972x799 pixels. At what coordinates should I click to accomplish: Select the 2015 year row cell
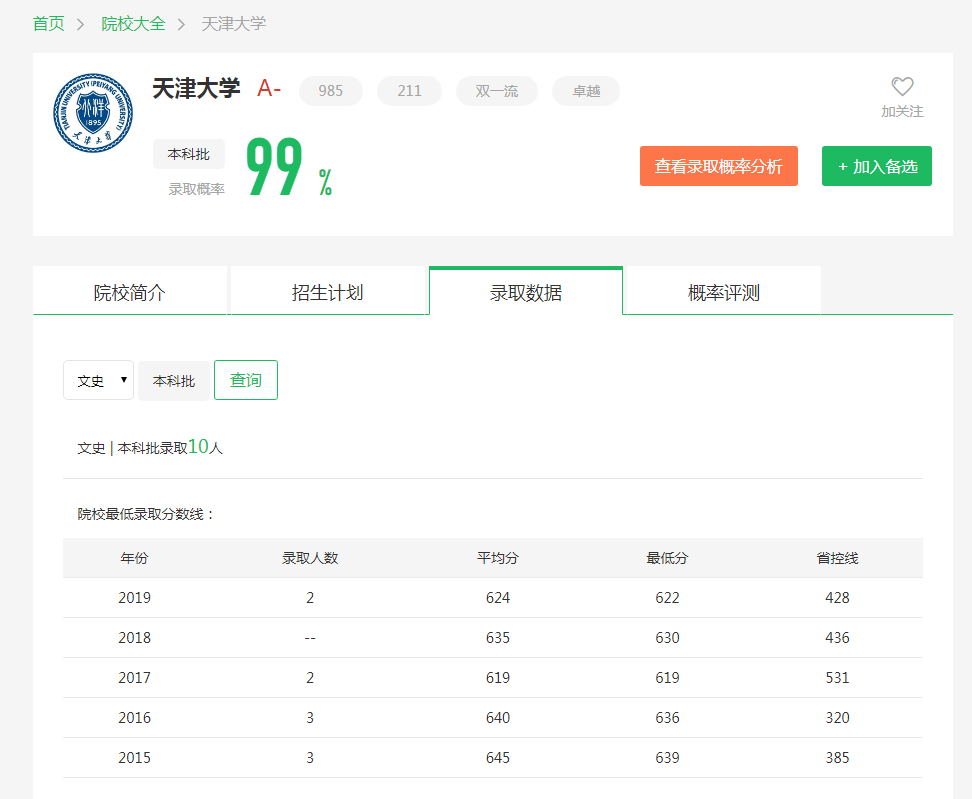135,757
